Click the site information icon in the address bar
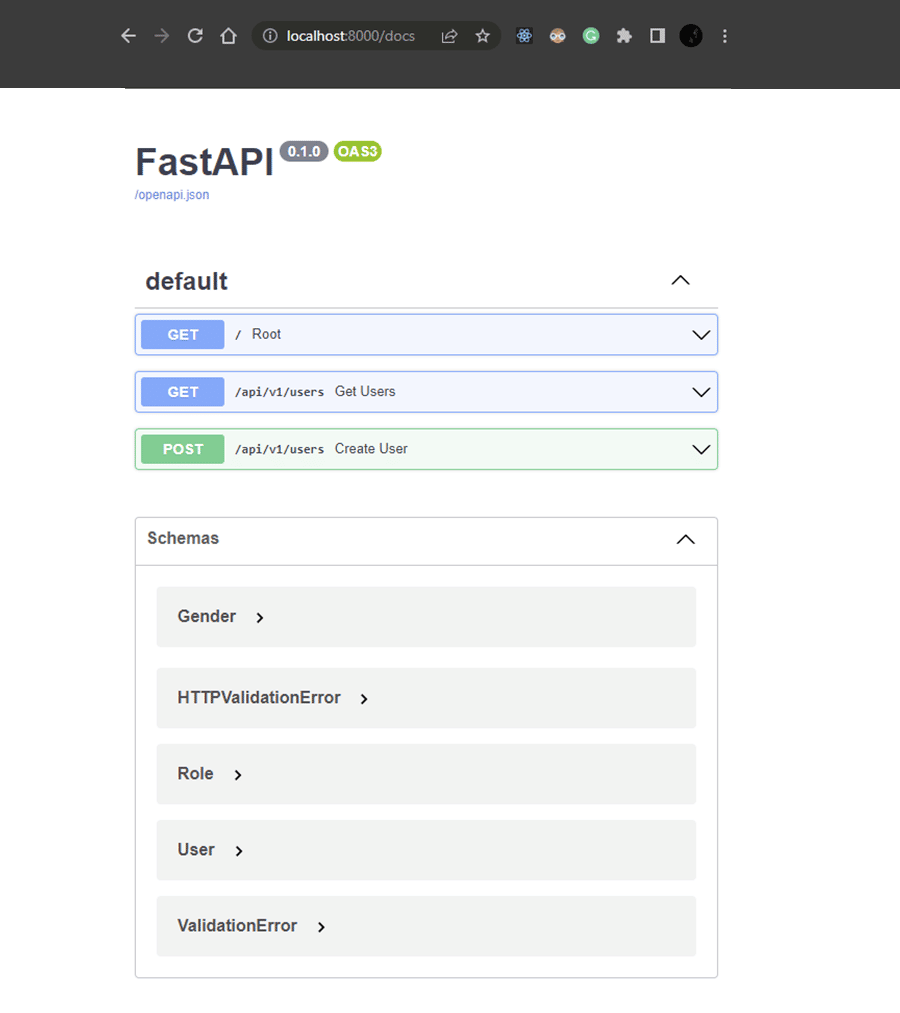 (x=269, y=35)
